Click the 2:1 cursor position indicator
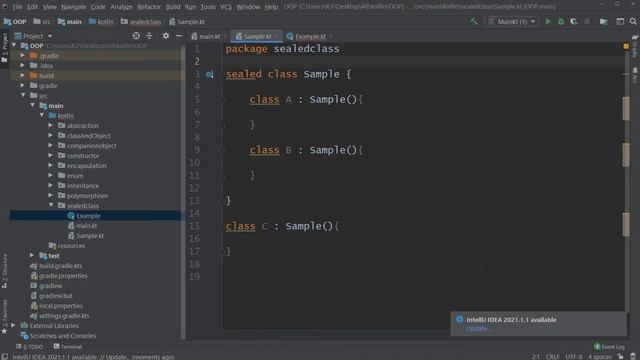 click(536, 357)
